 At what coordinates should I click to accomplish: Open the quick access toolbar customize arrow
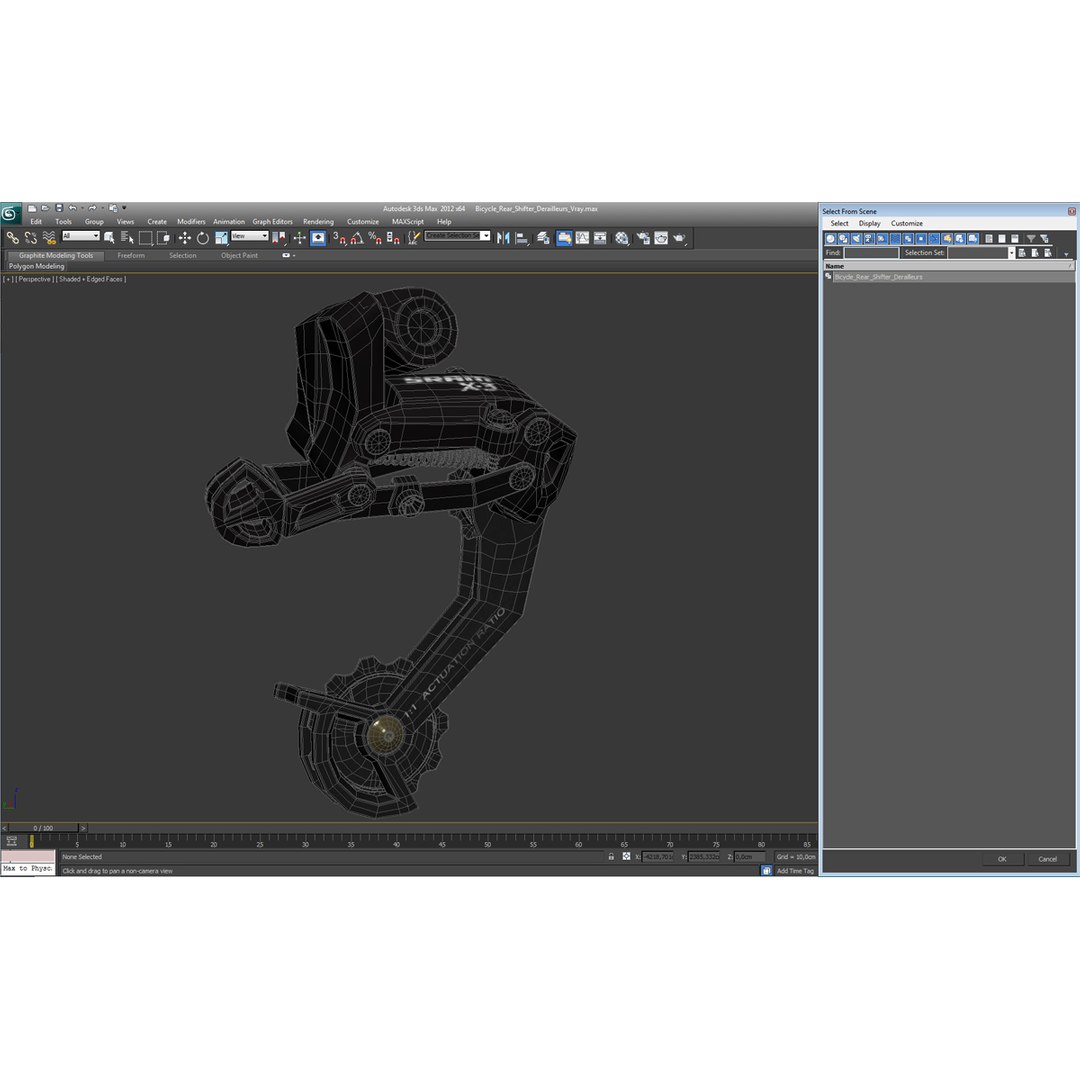pos(124,208)
